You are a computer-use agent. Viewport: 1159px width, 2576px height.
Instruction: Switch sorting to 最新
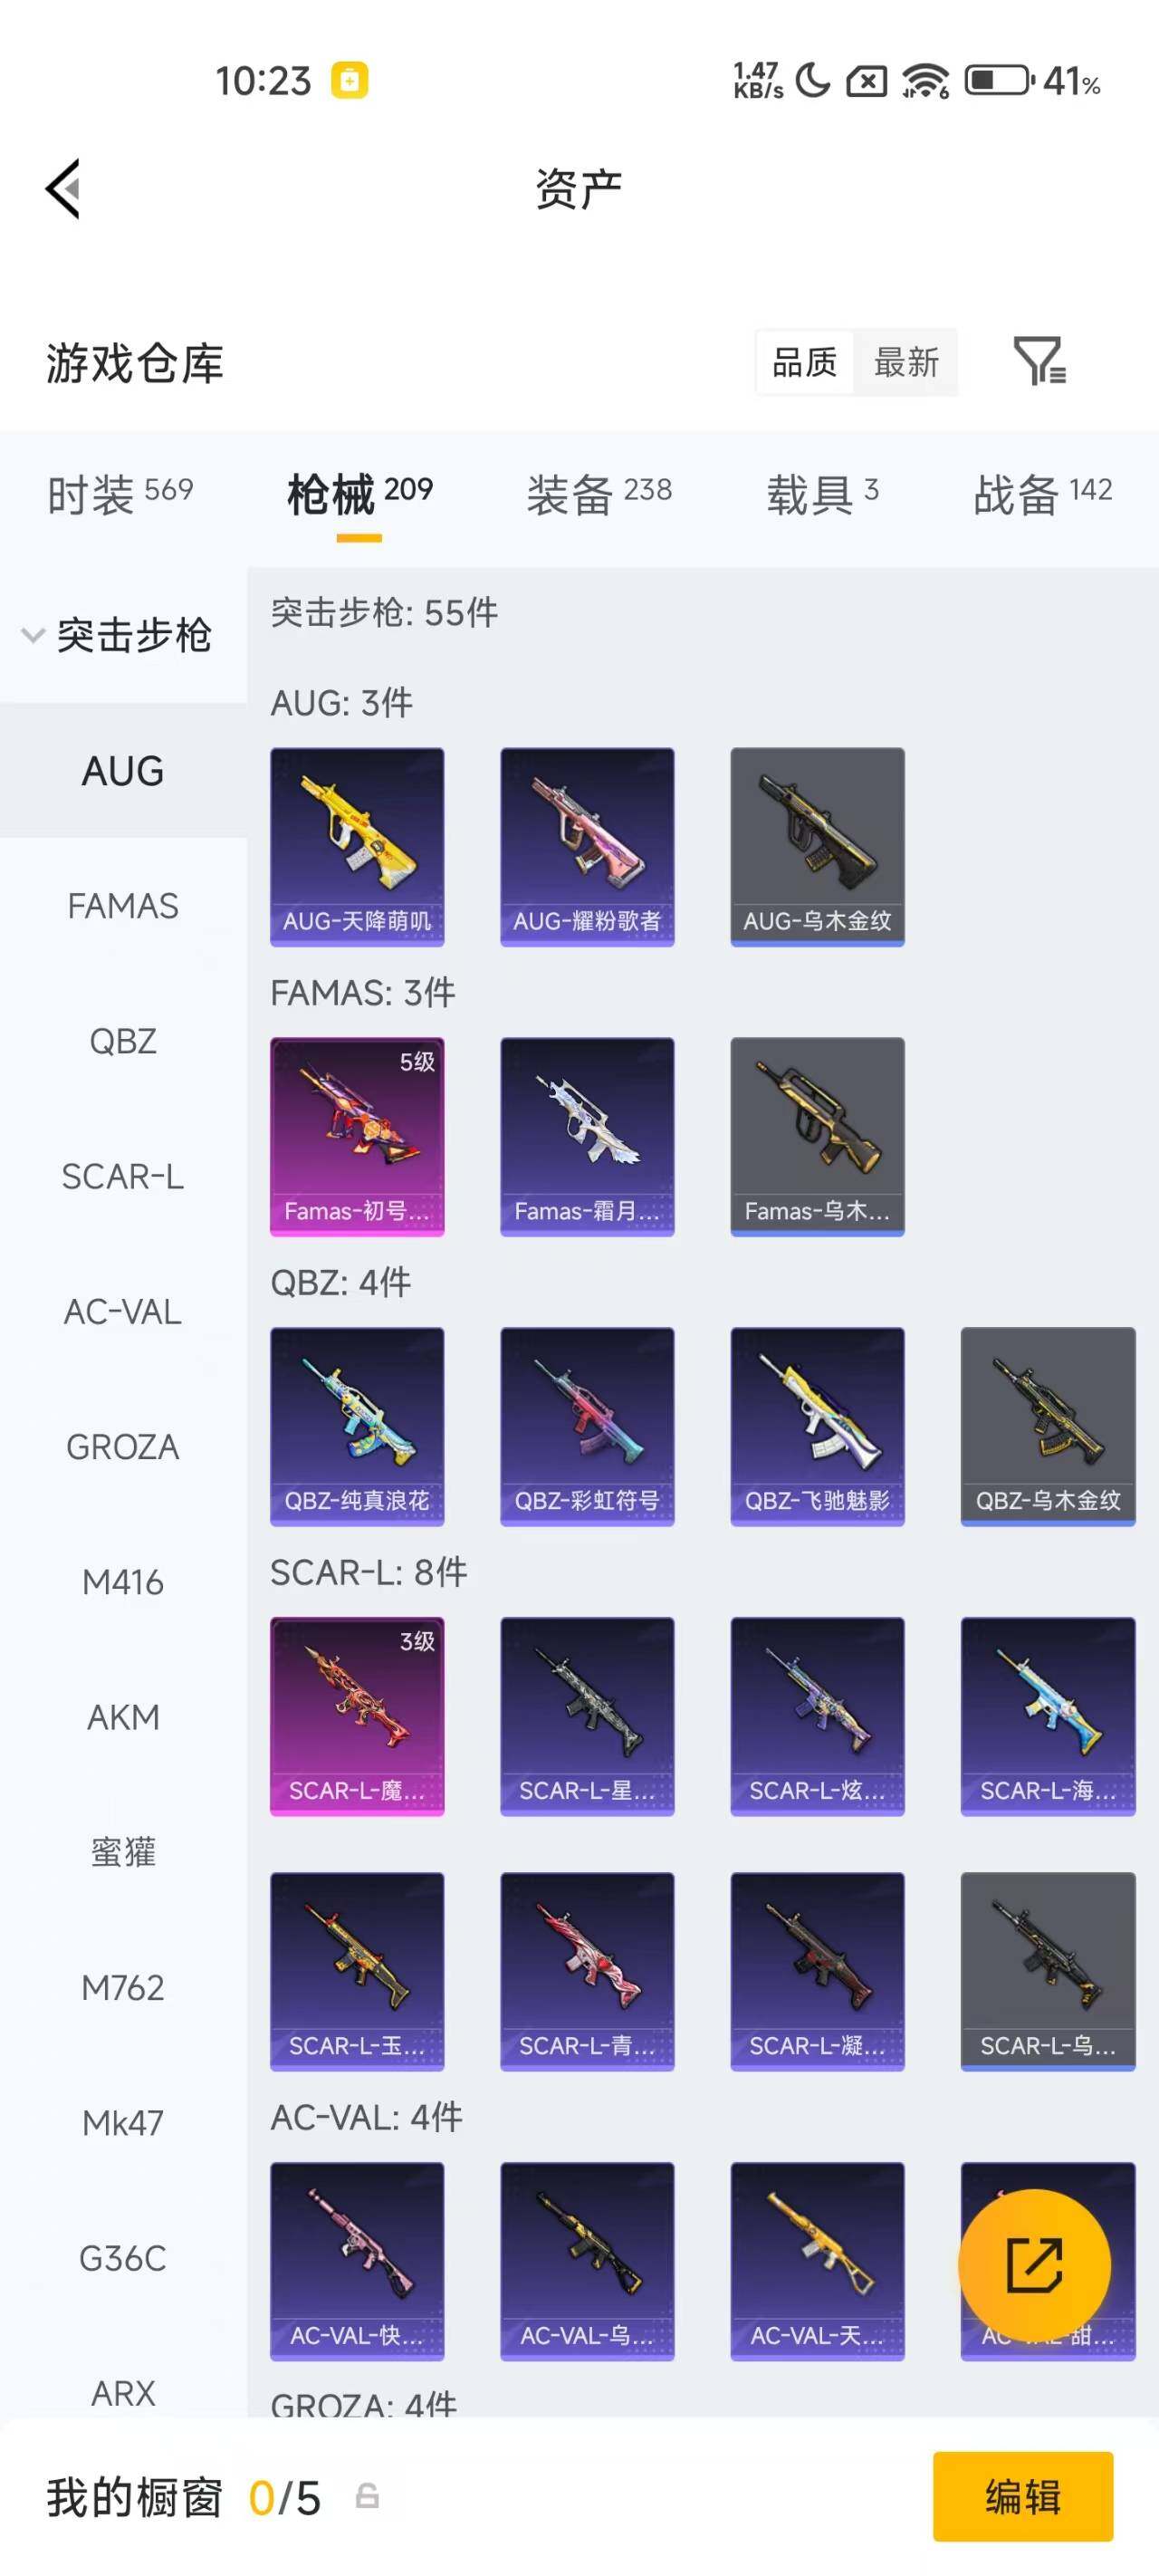coord(906,362)
